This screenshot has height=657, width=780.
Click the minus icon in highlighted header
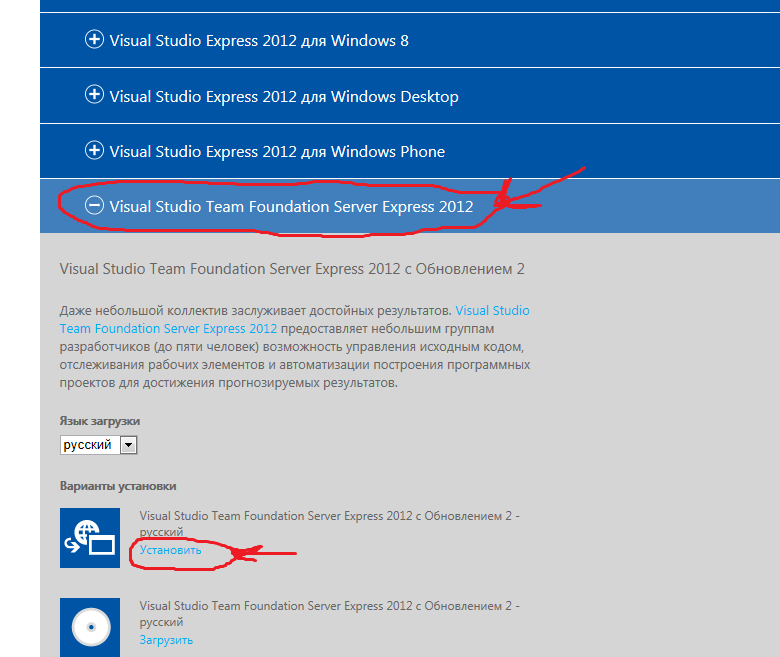[94, 205]
